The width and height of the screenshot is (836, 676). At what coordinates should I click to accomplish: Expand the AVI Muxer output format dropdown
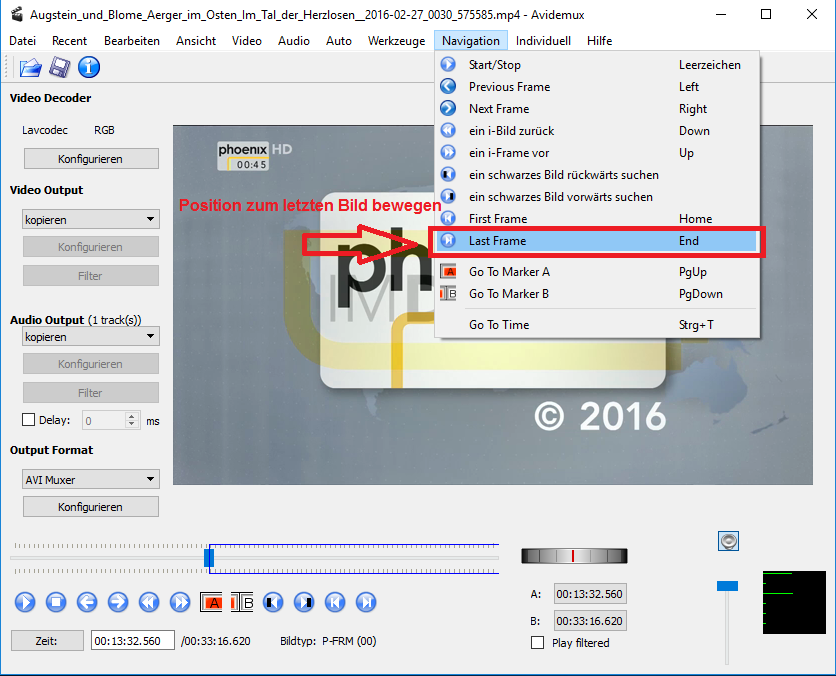(90, 480)
